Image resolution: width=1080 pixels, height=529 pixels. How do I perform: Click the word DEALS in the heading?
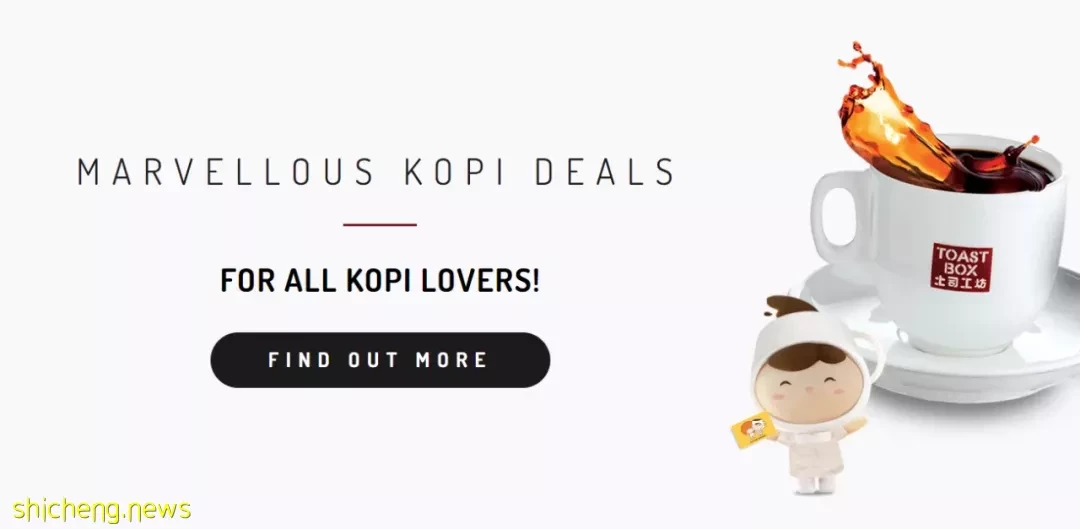(x=605, y=172)
